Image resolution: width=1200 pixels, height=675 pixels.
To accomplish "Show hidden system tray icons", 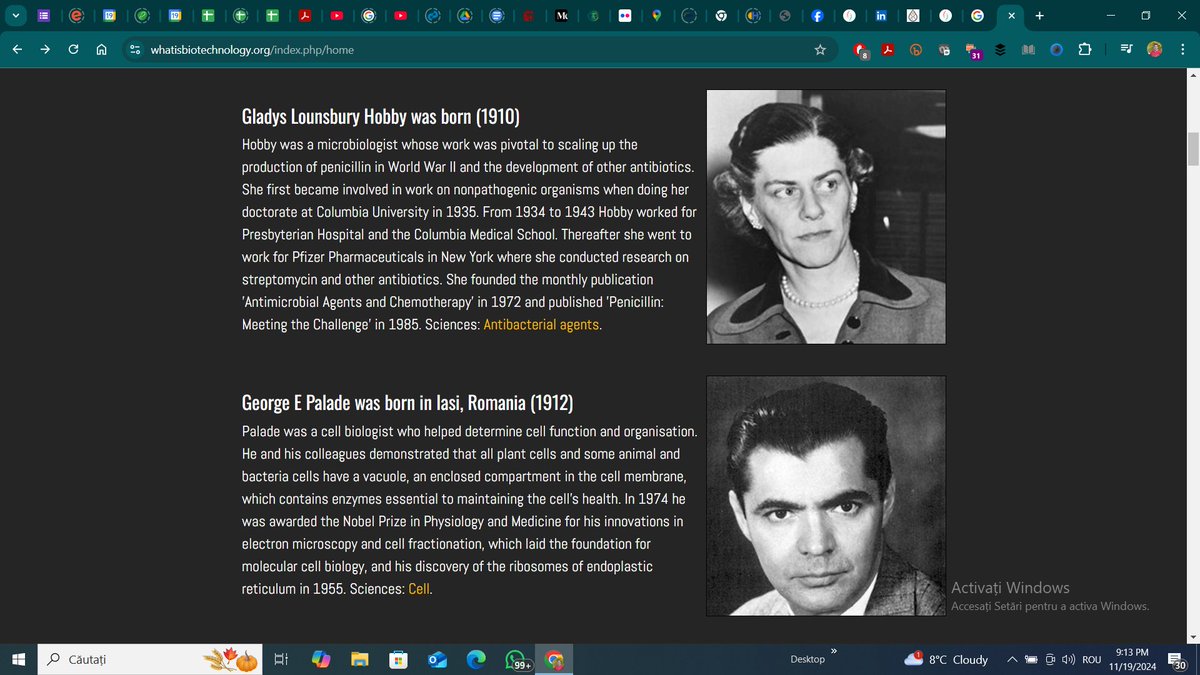I will pyautogui.click(x=1012, y=659).
